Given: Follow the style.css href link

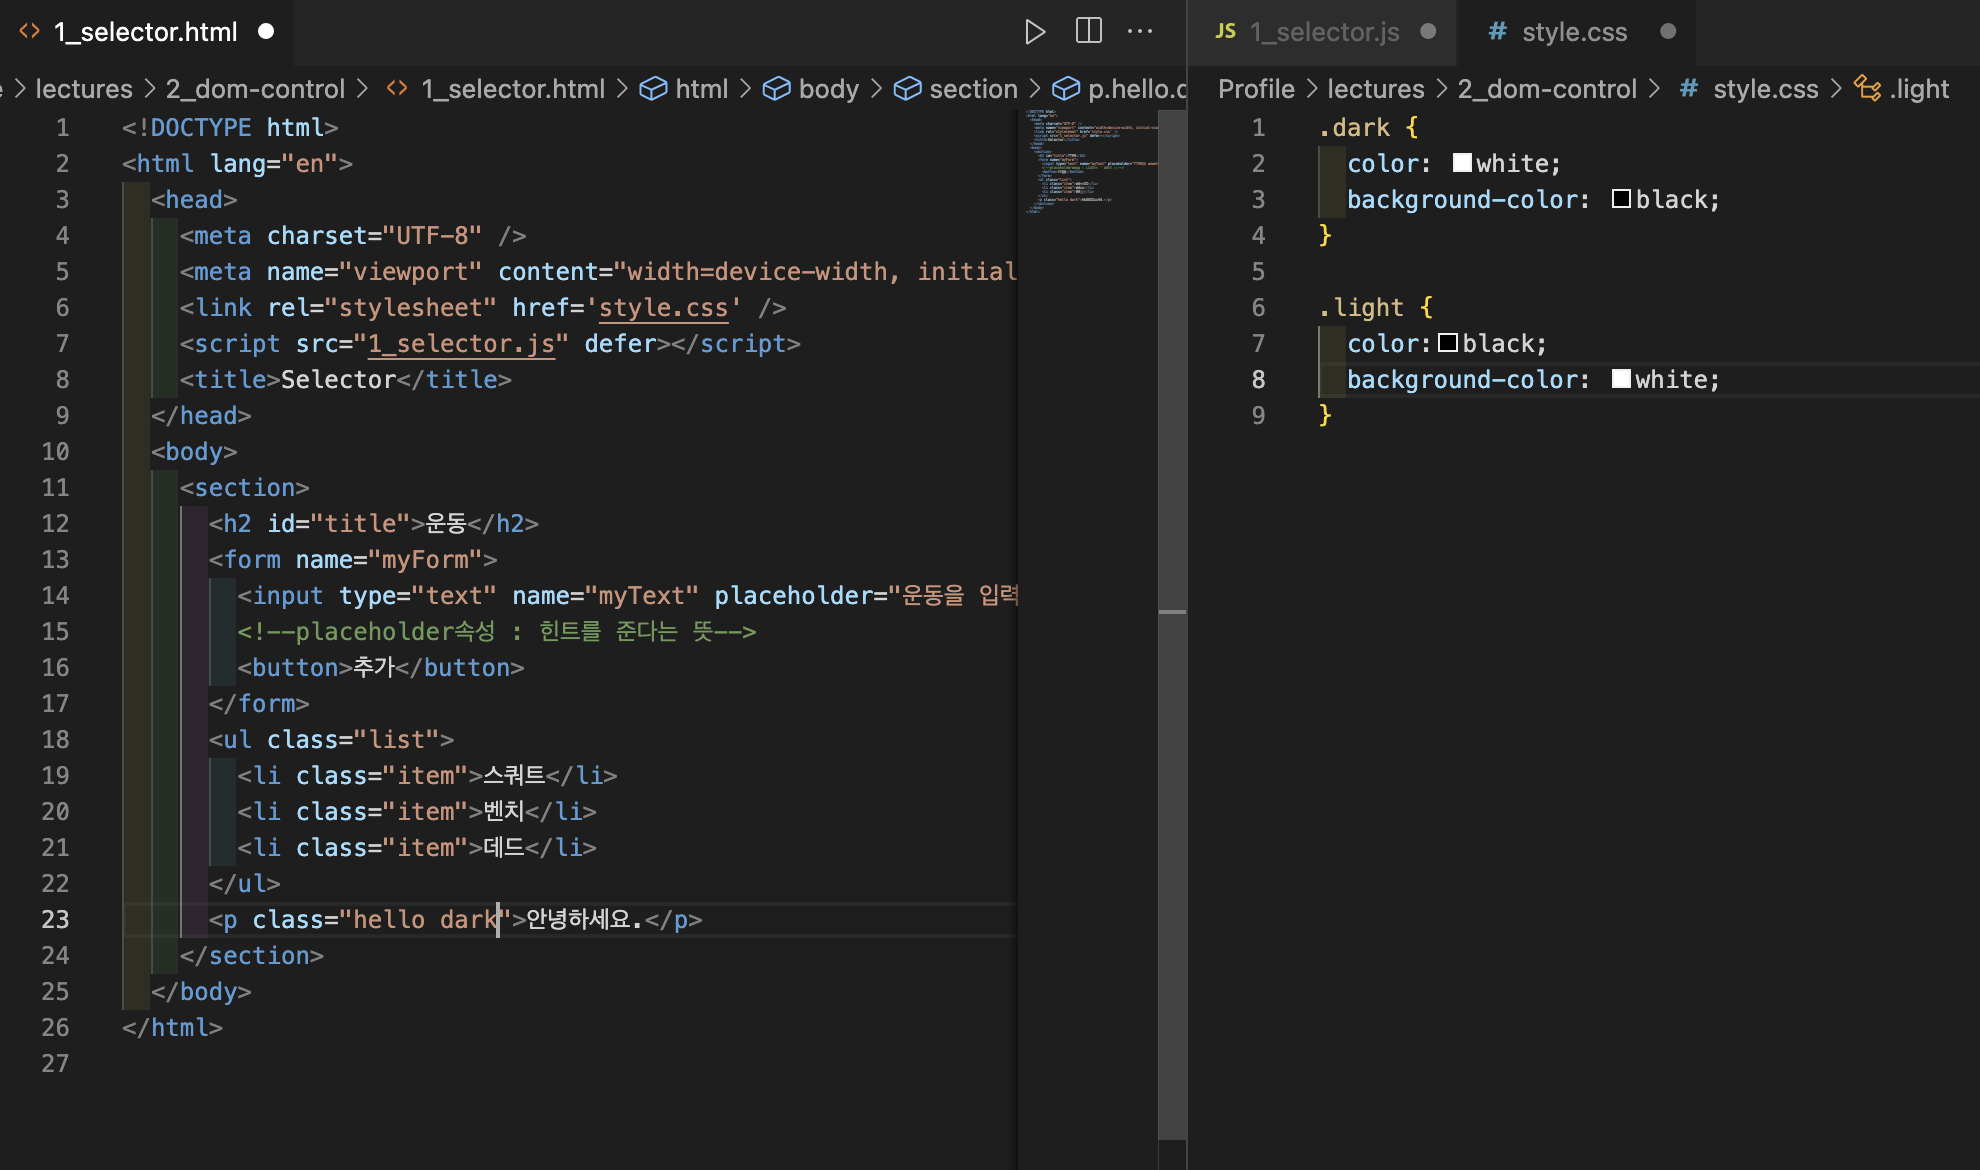Looking at the screenshot, I should (x=664, y=308).
